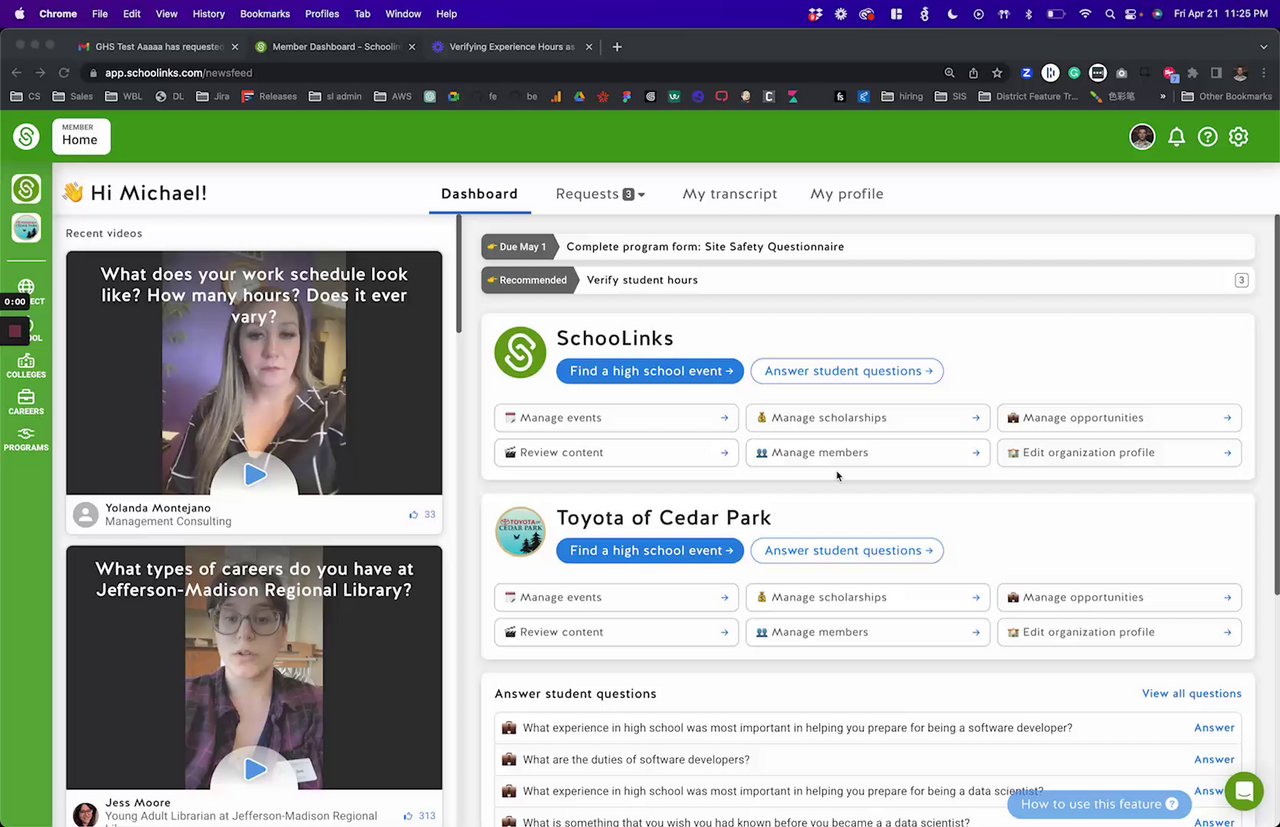Viewport: 1280px width, 827px height.
Task: Open the user profile avatar in header
Action: pos(1142,137)
